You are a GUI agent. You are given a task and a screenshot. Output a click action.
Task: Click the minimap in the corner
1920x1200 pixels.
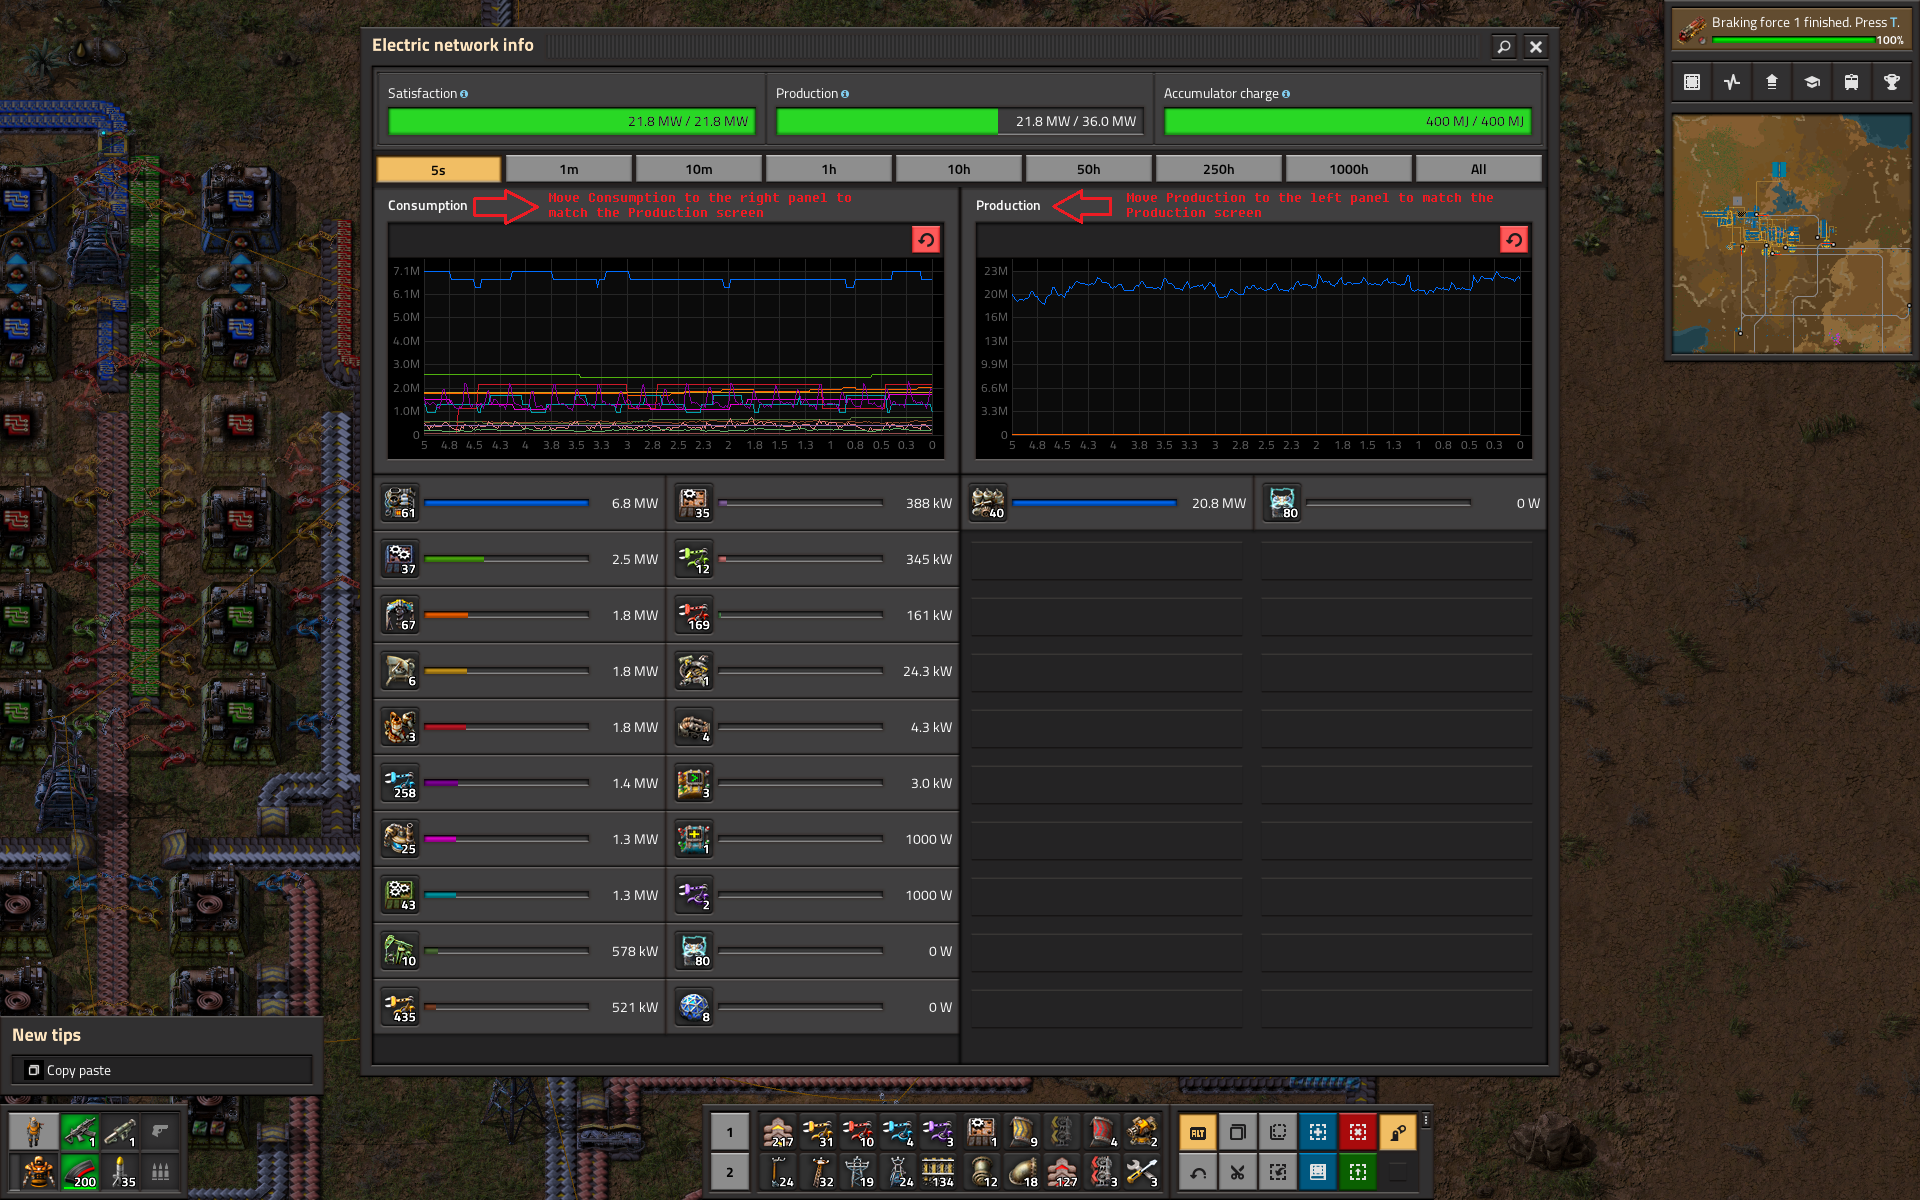point(1790,234)
